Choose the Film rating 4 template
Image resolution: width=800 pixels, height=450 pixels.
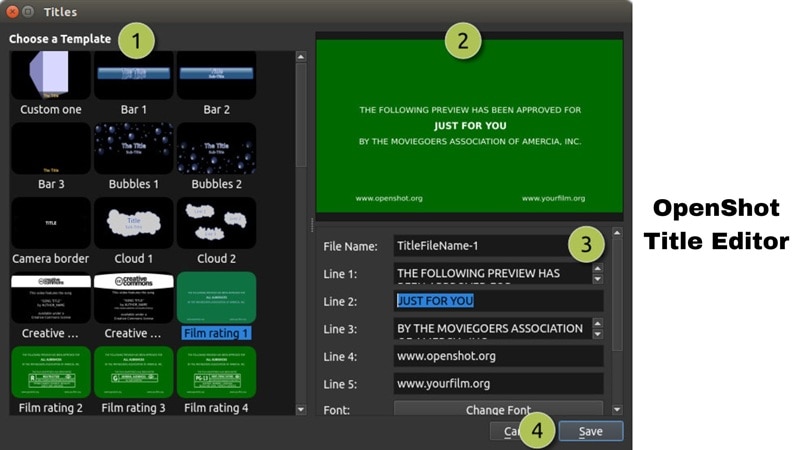[x=216, y=372]
